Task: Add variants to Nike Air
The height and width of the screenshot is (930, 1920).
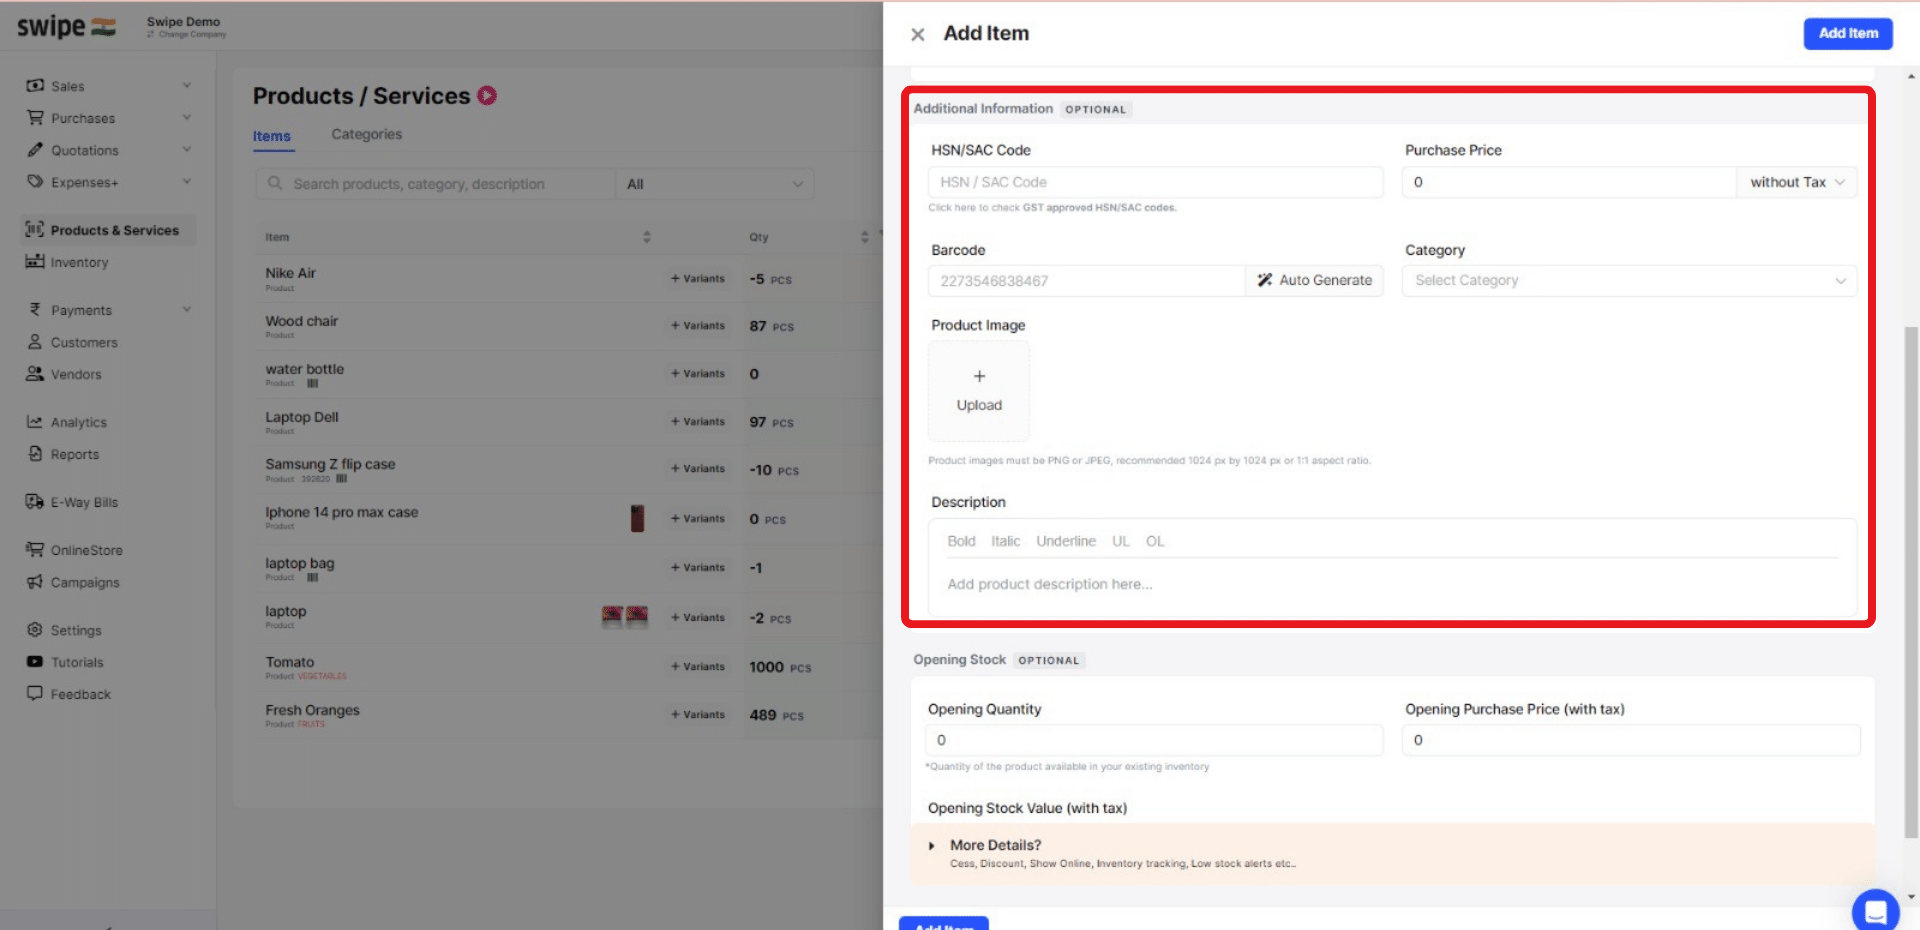Action: [698, 279]
